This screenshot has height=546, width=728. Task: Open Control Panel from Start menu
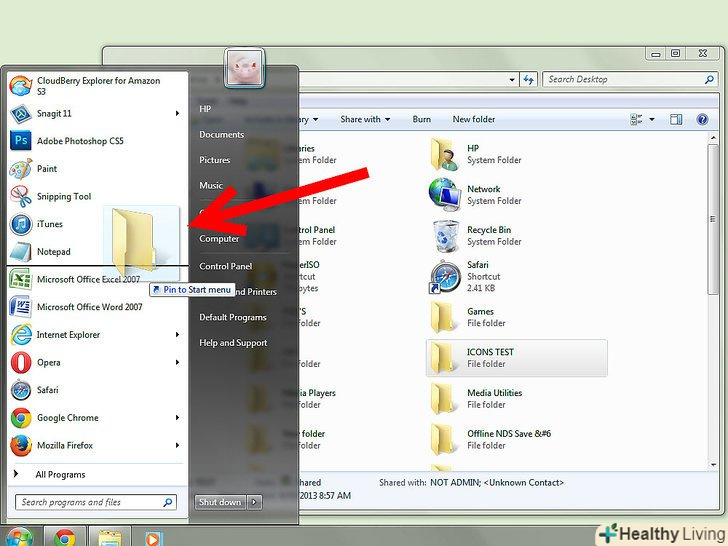[226, 266]
